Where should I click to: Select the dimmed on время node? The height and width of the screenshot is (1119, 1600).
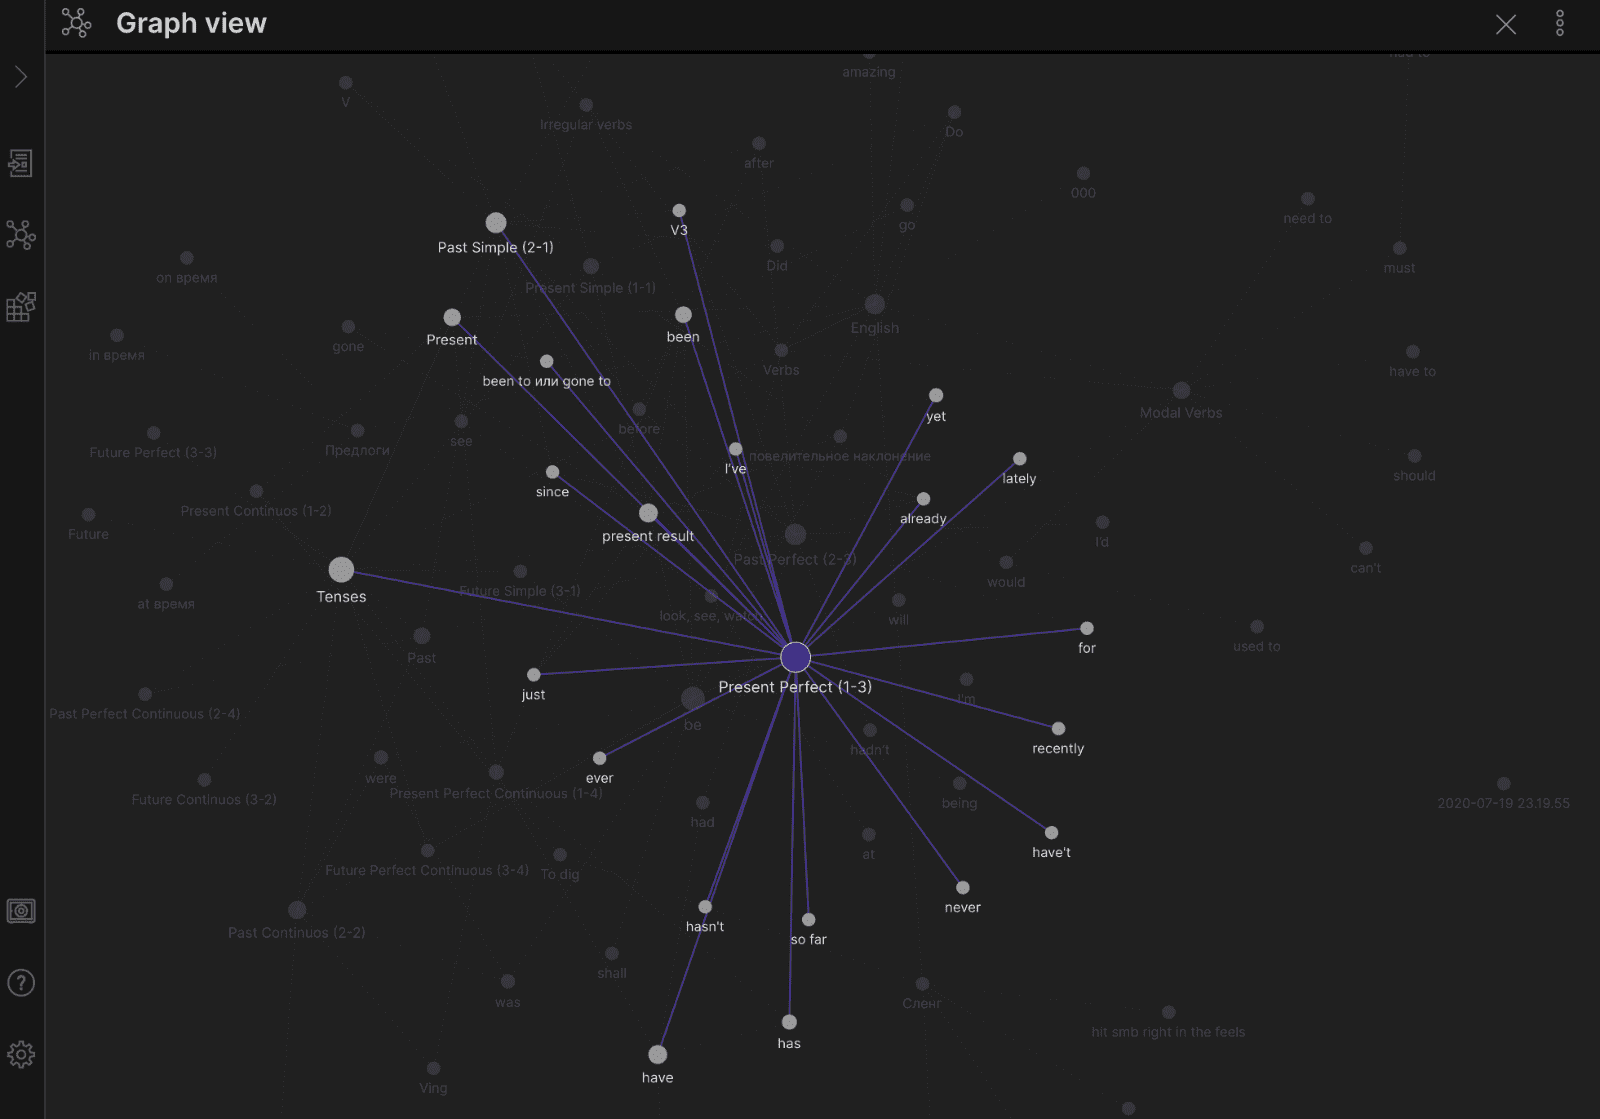click(186, 258)
